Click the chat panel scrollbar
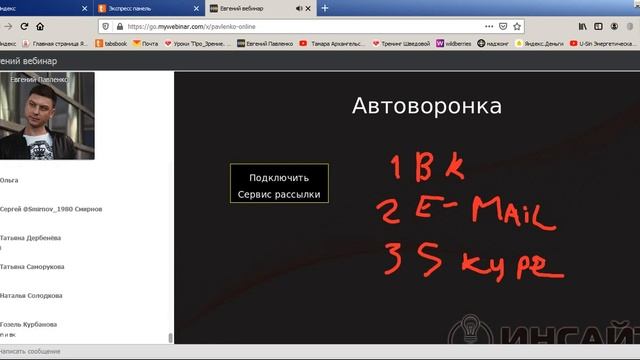Screen dimensions: 640x360 click(171, 338)
